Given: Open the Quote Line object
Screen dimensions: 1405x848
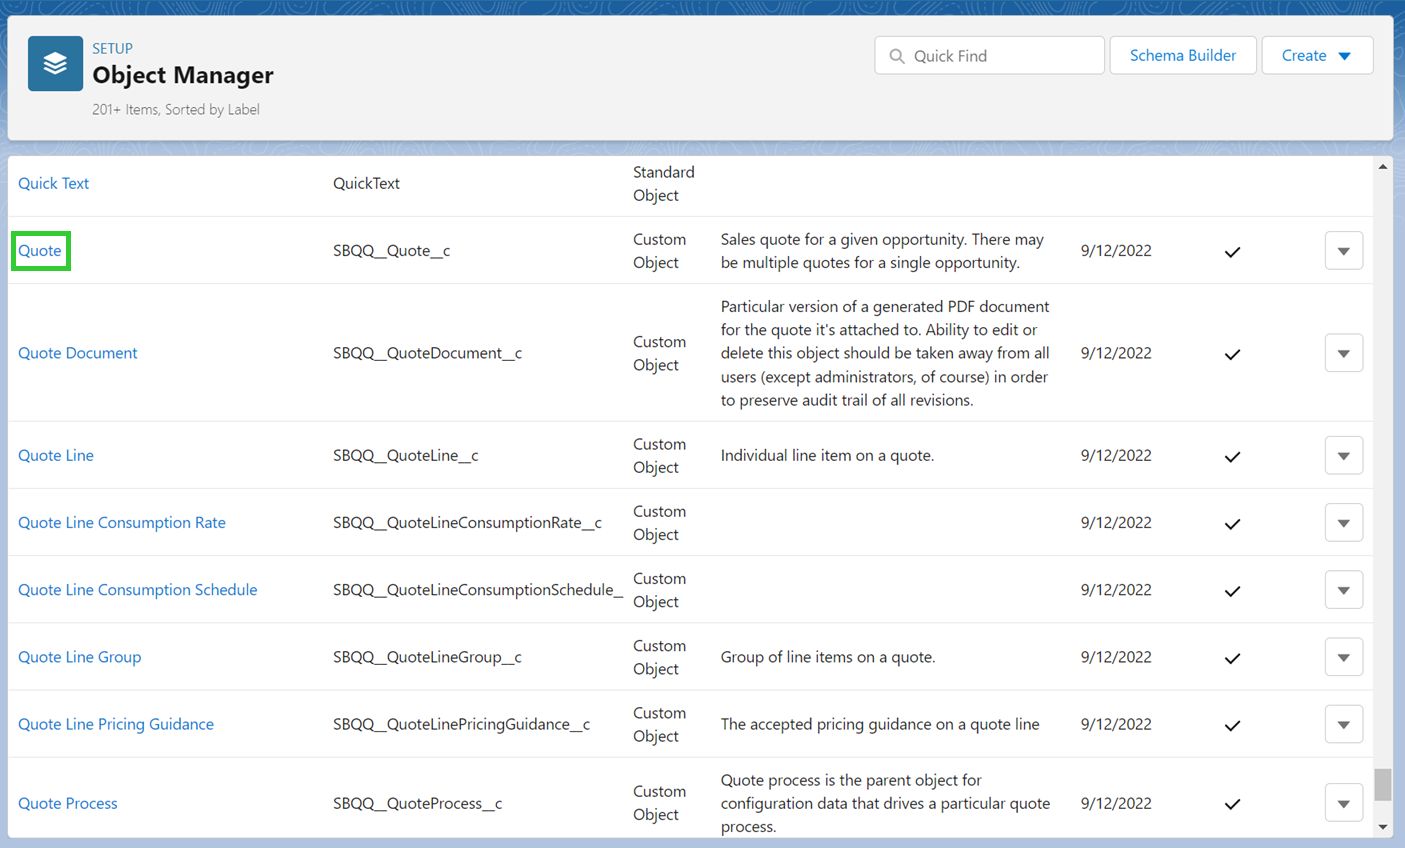Looking at the screenshot, I should (56, 455).
